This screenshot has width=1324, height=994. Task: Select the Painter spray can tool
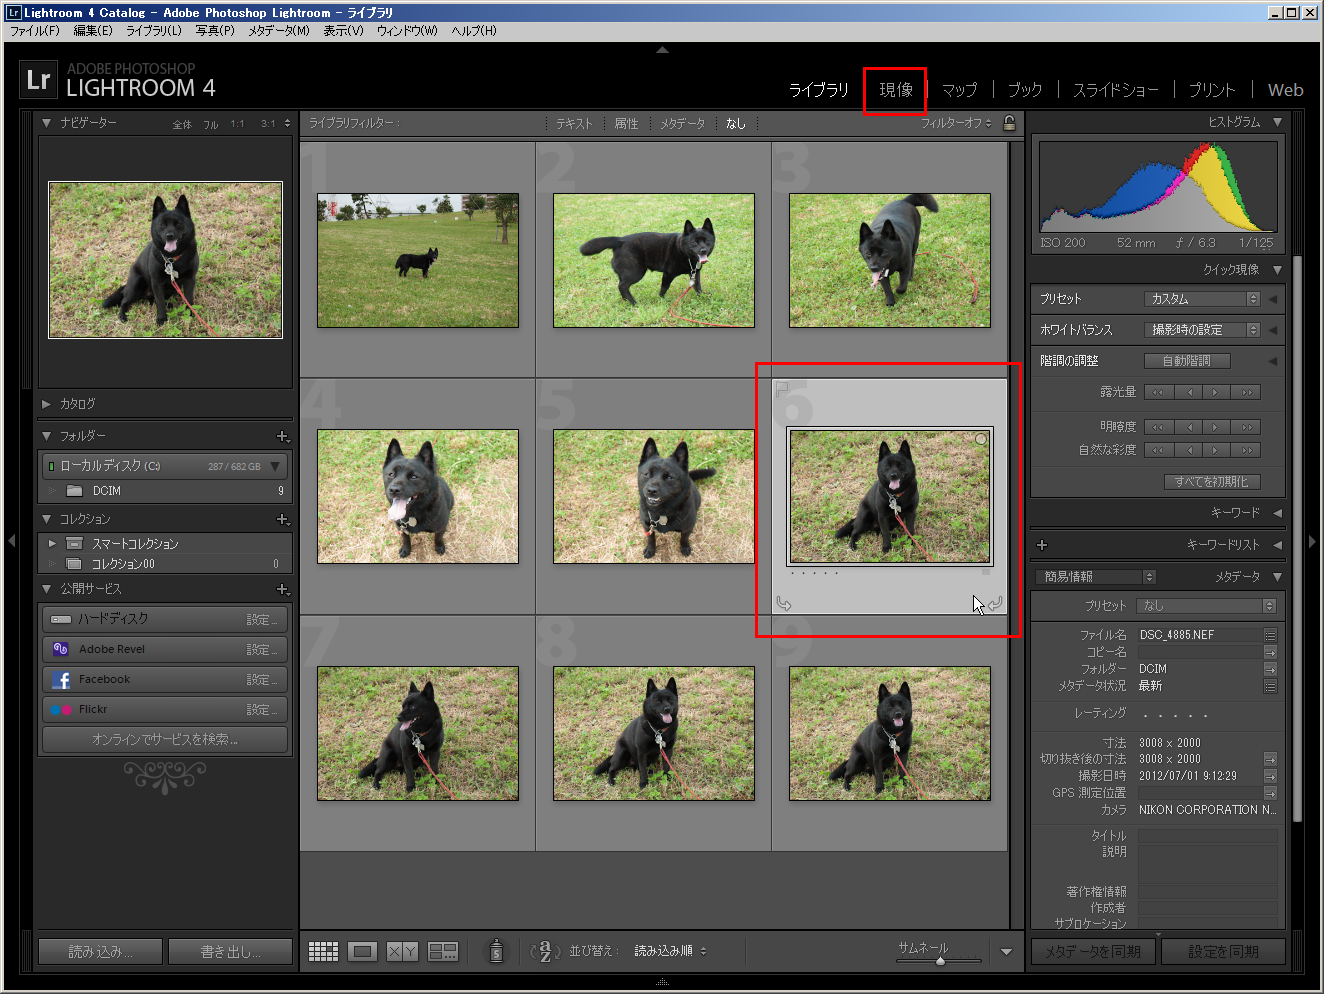click(496, 951)
